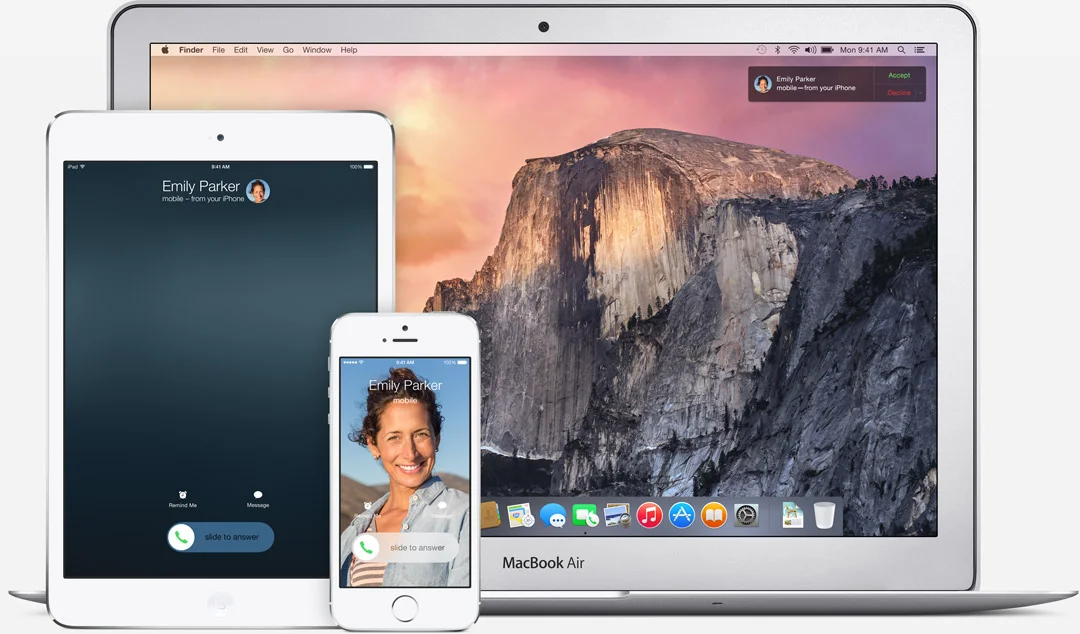The height and width of the screenshot is (634, 1080).
Task: Open the Trash in the Dock
Action: (824, 515)
